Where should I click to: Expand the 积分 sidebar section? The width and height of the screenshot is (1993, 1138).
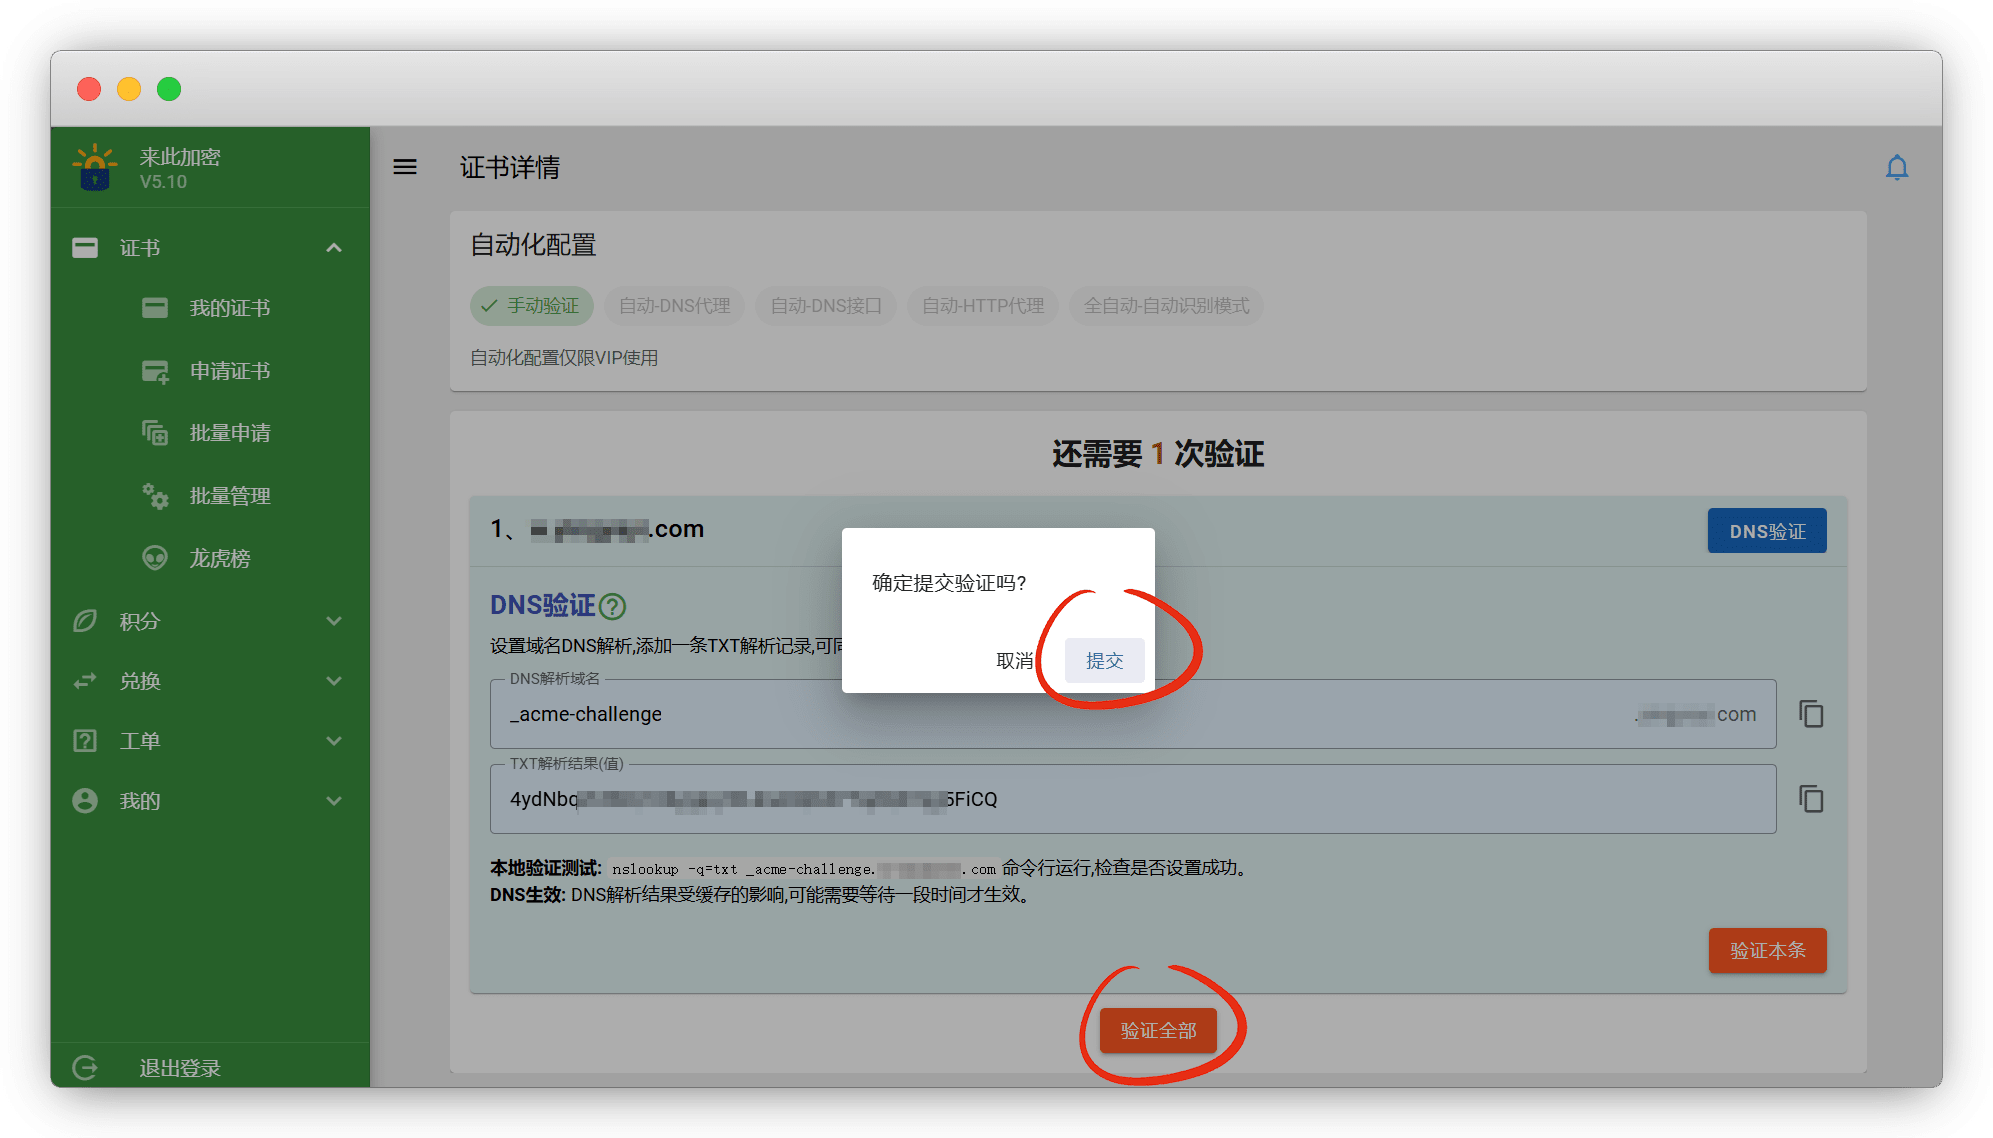coord(334,621)
